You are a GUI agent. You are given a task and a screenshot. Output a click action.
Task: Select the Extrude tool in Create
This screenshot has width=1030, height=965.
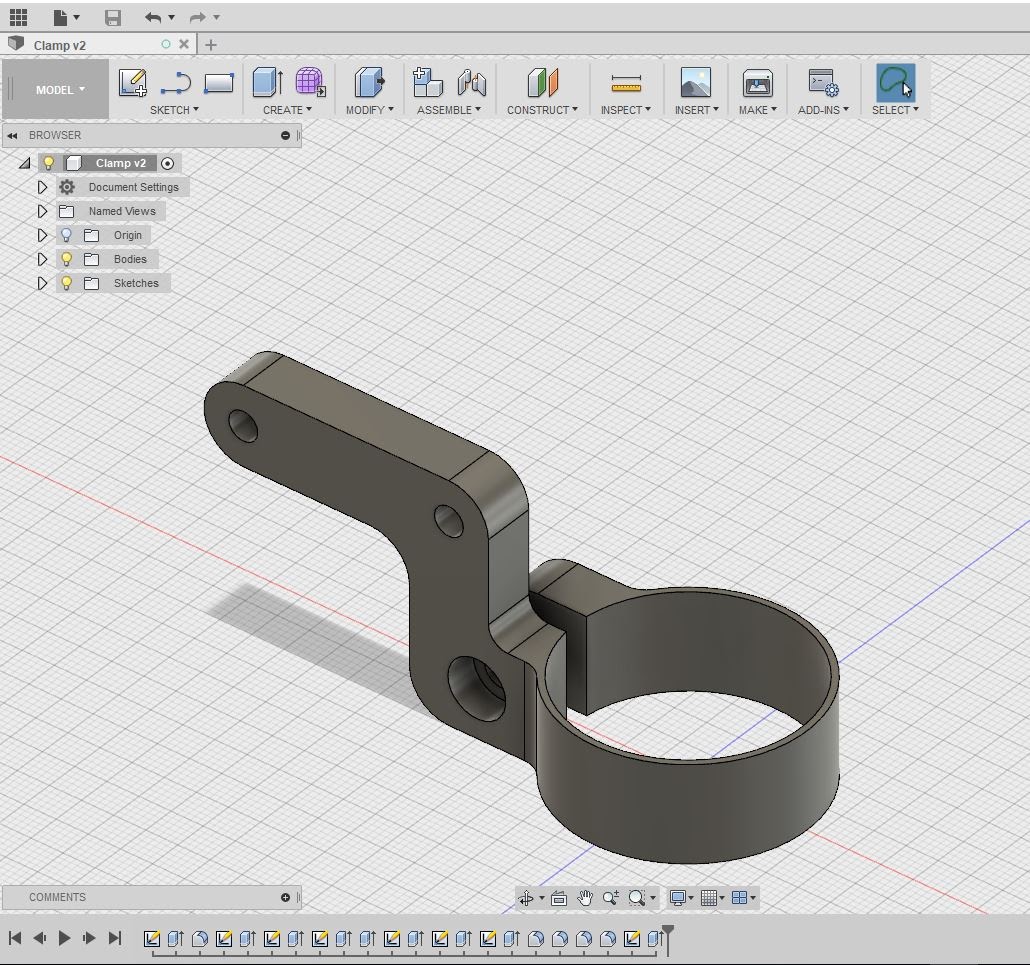tap(266, 83)
